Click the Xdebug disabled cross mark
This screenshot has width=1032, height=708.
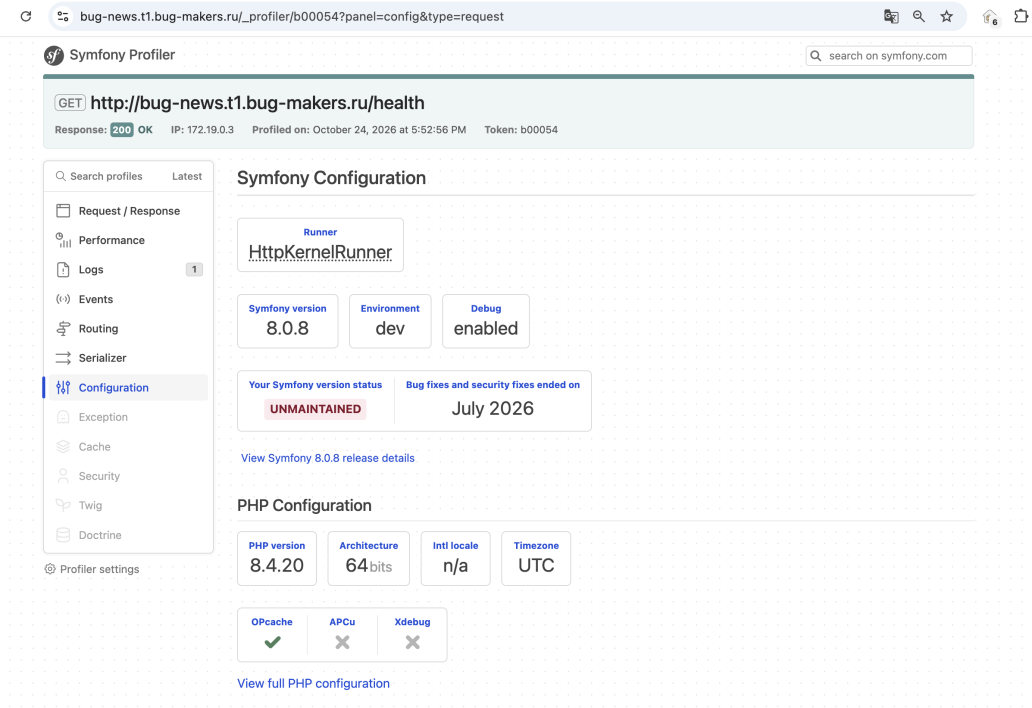click(x=413, y=642)
